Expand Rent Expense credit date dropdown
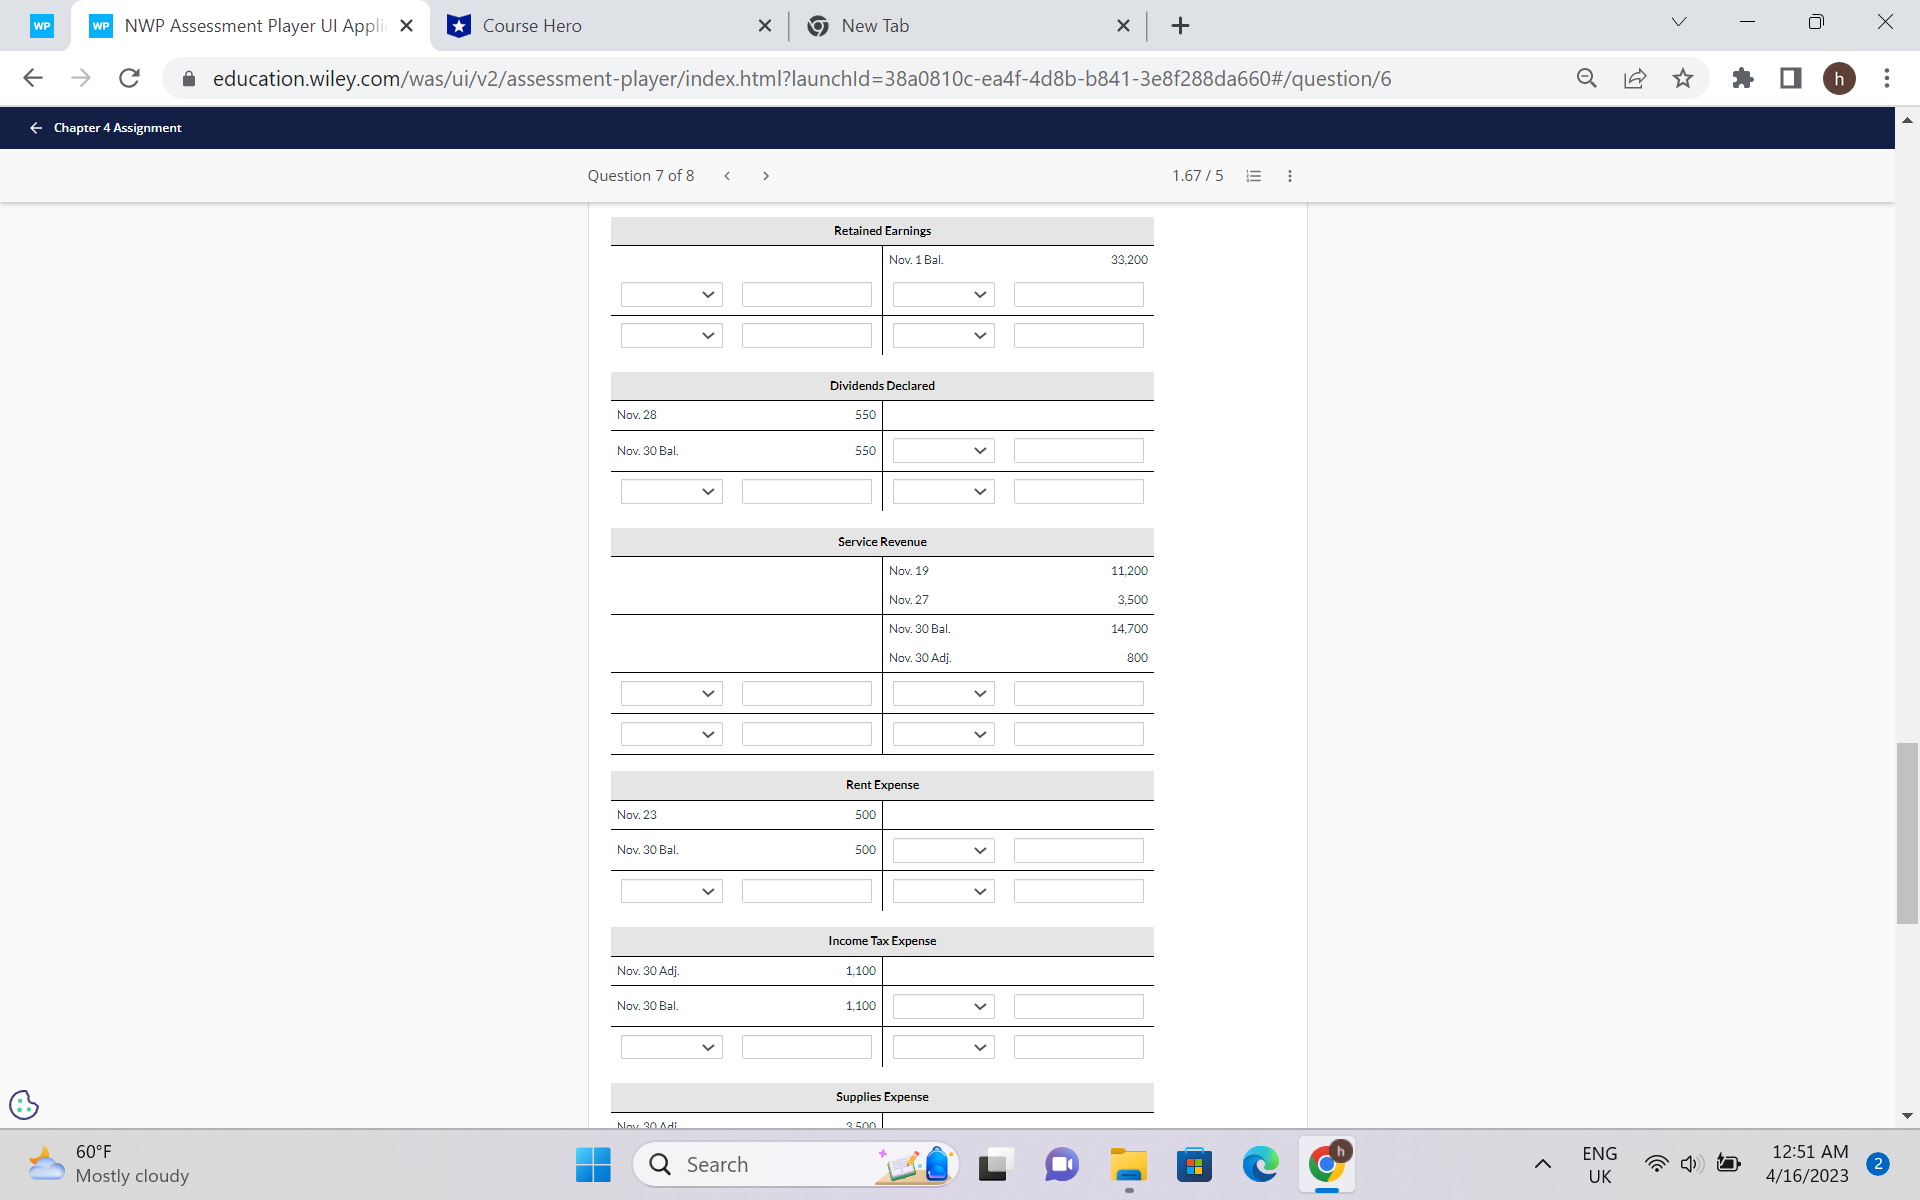 click(943, 851)
